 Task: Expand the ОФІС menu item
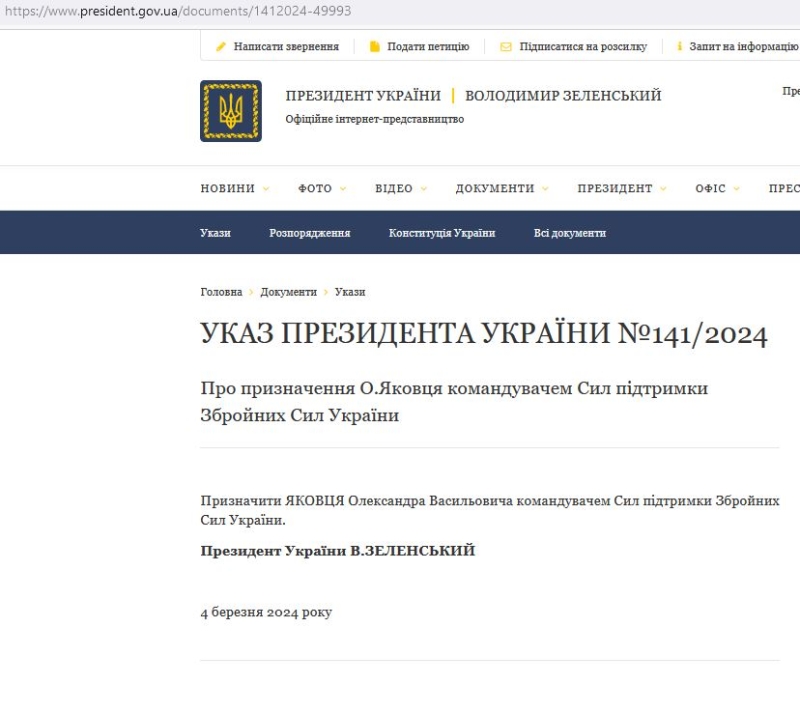pyautogui.click(x=718, y=189)
